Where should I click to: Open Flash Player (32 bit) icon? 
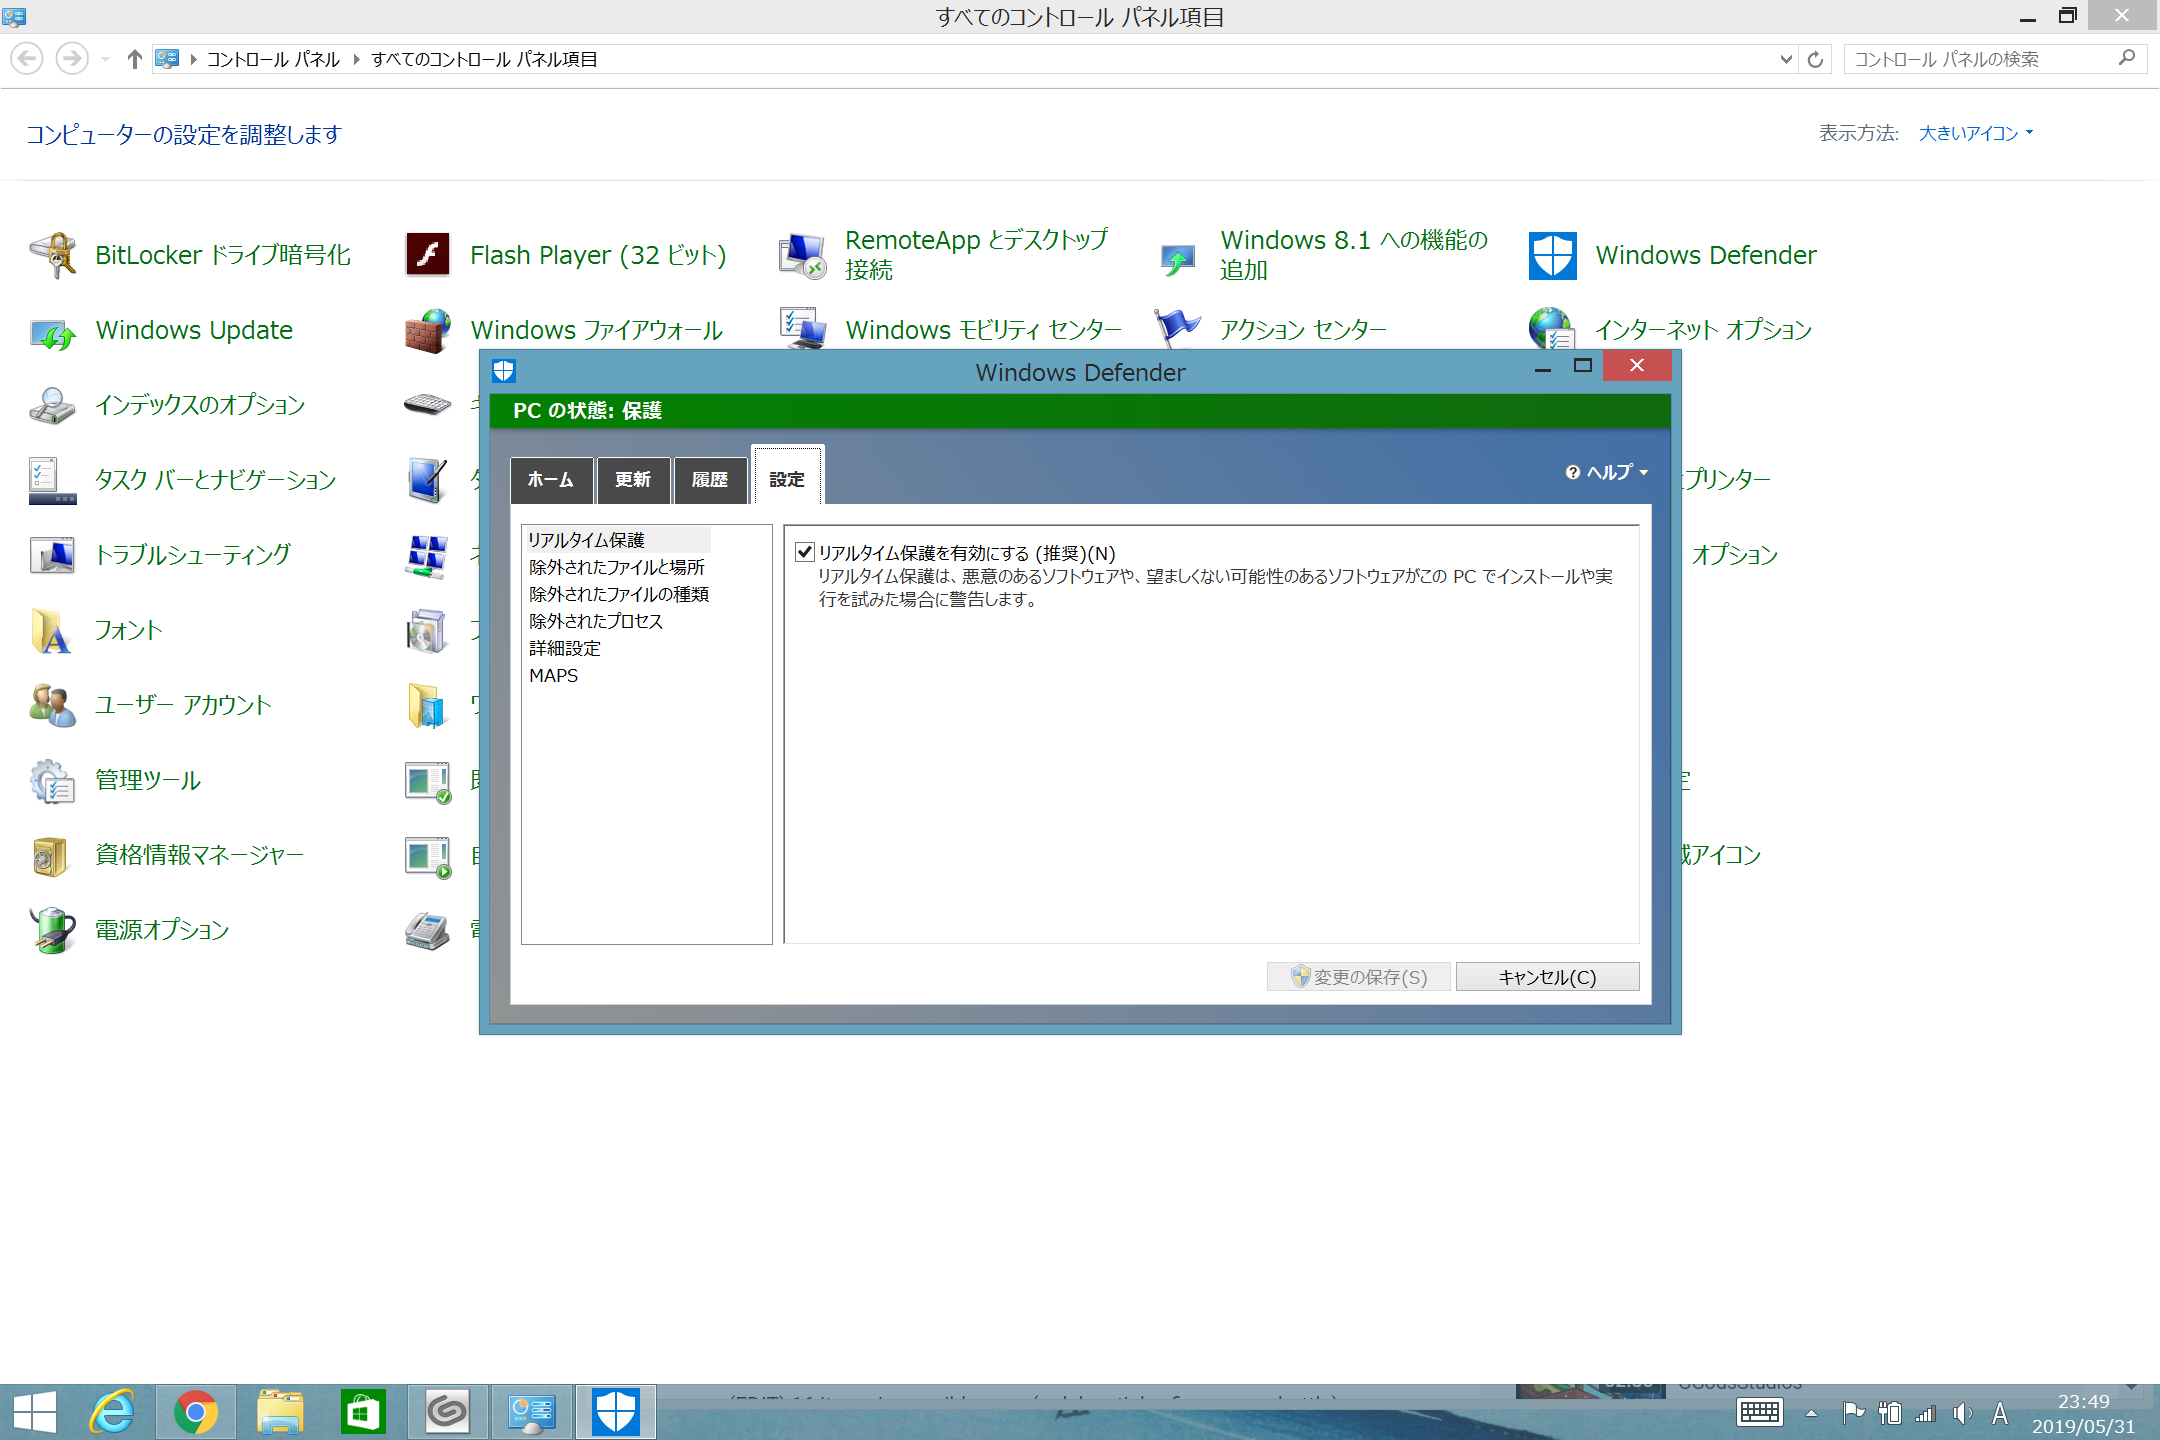pyautogui.click(x=428, y=255)
